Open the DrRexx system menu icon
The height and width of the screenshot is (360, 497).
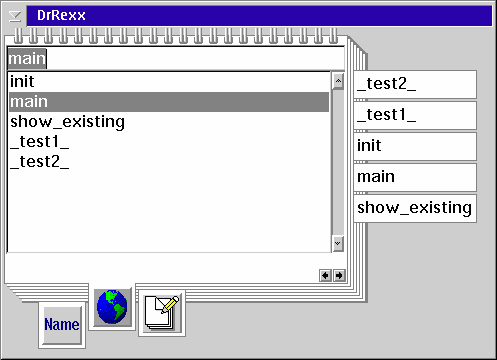coord(14,16)
